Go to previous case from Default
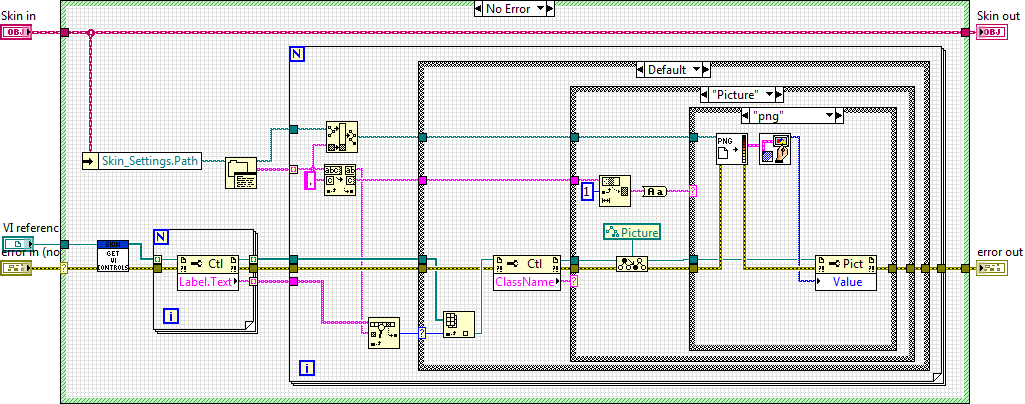Image resolution: width=1025 pixels, height=404 pixels. coord(641,69)
